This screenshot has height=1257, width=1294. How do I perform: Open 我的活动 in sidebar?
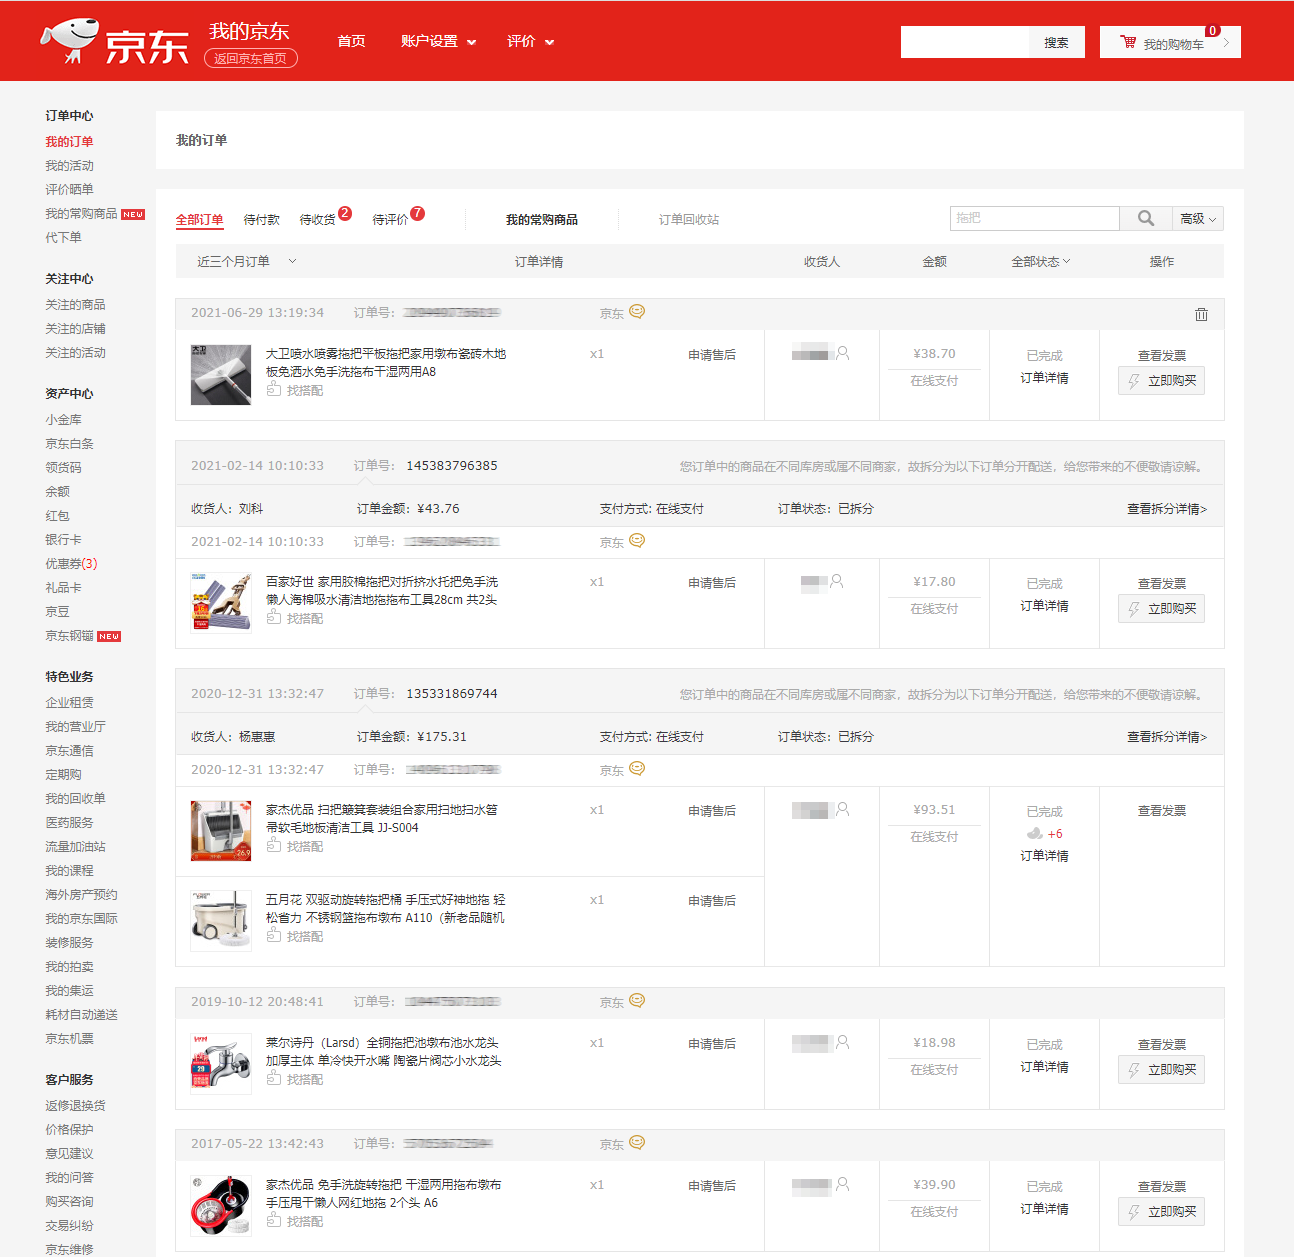click(x=69, y=165)
